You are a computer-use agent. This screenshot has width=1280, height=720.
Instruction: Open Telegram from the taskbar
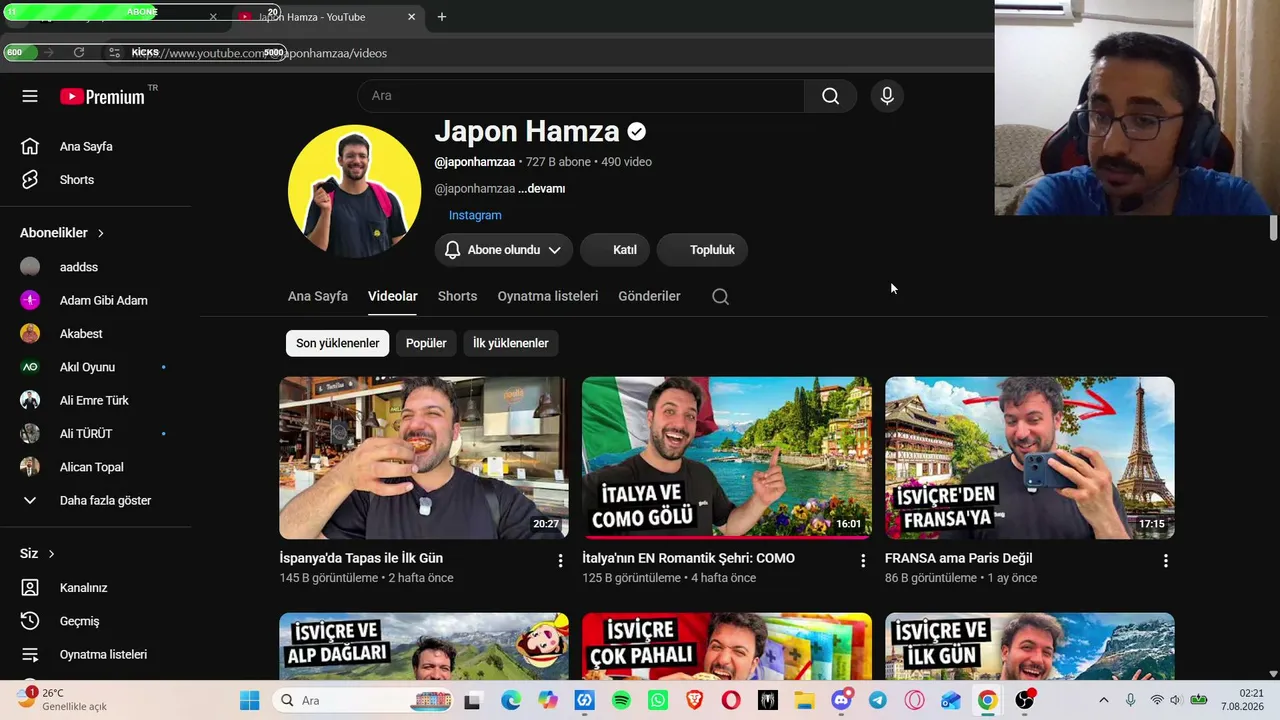[877, 701]
